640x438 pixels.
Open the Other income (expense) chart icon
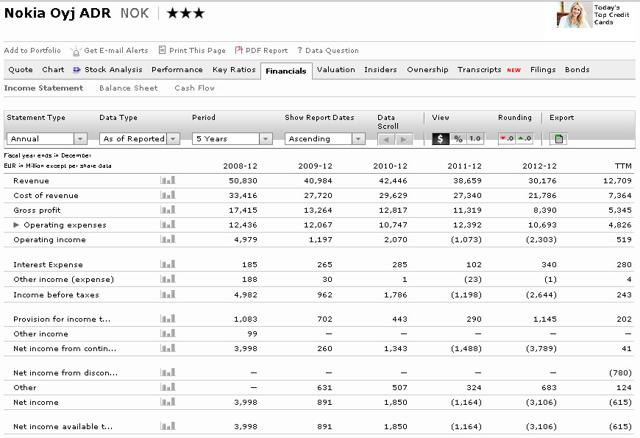tap(168, 279)
